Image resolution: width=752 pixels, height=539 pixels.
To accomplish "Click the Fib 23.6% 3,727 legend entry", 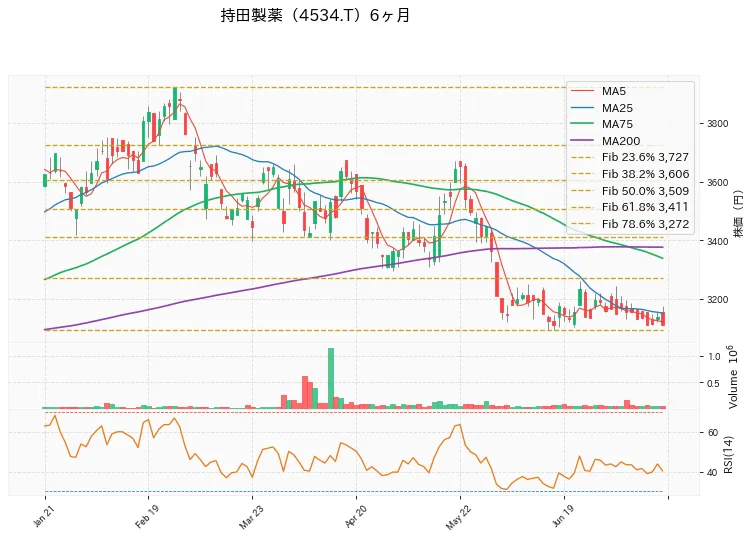I will [x=630, y=157].
